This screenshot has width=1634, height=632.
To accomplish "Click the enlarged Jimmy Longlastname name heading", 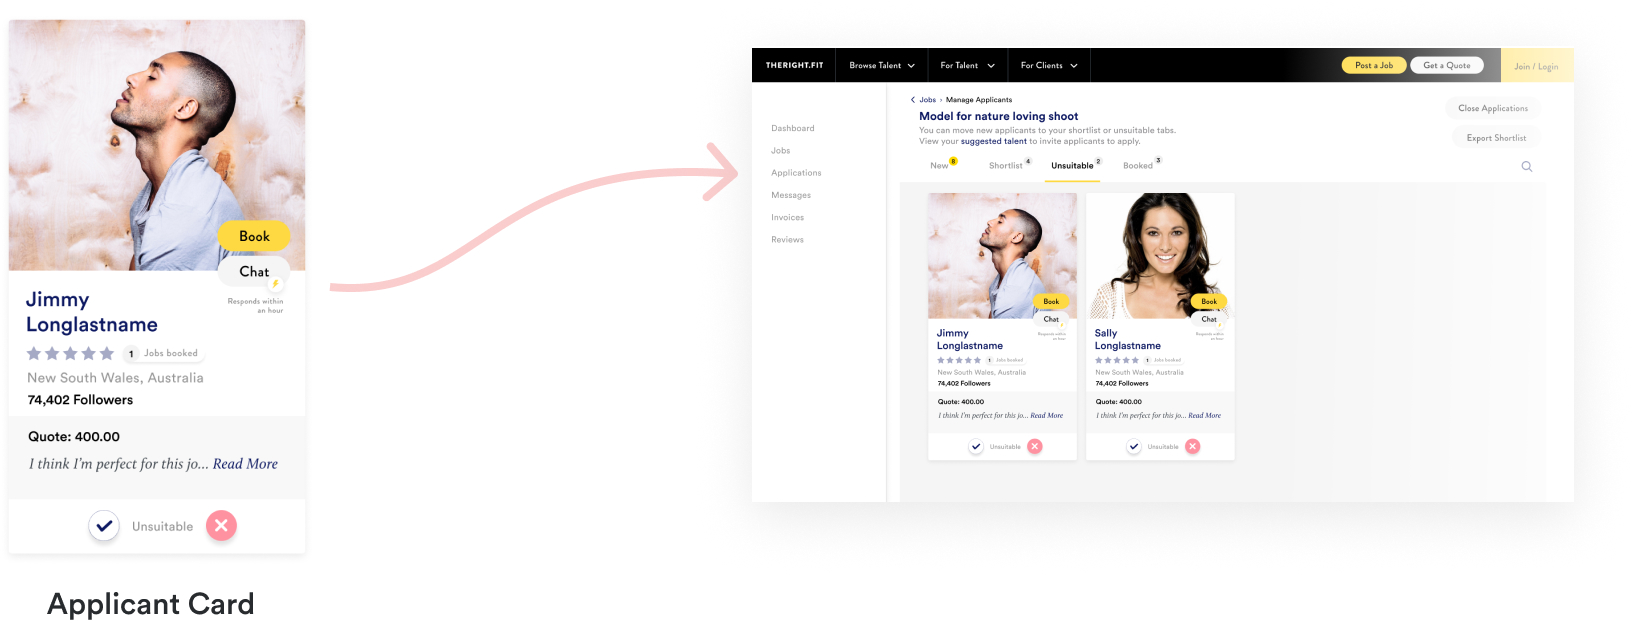I will coord(92,312).
